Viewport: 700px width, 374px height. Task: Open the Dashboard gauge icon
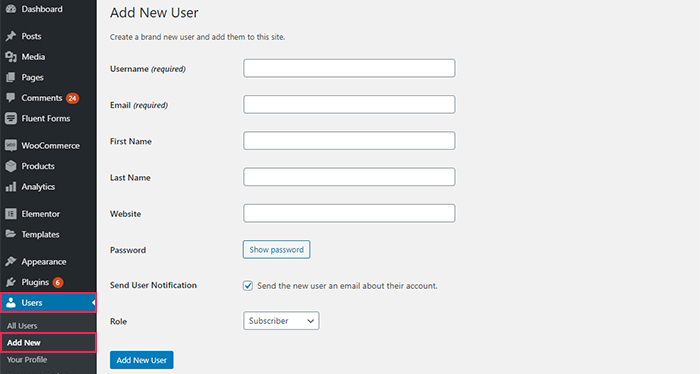[x=11, y=9]
